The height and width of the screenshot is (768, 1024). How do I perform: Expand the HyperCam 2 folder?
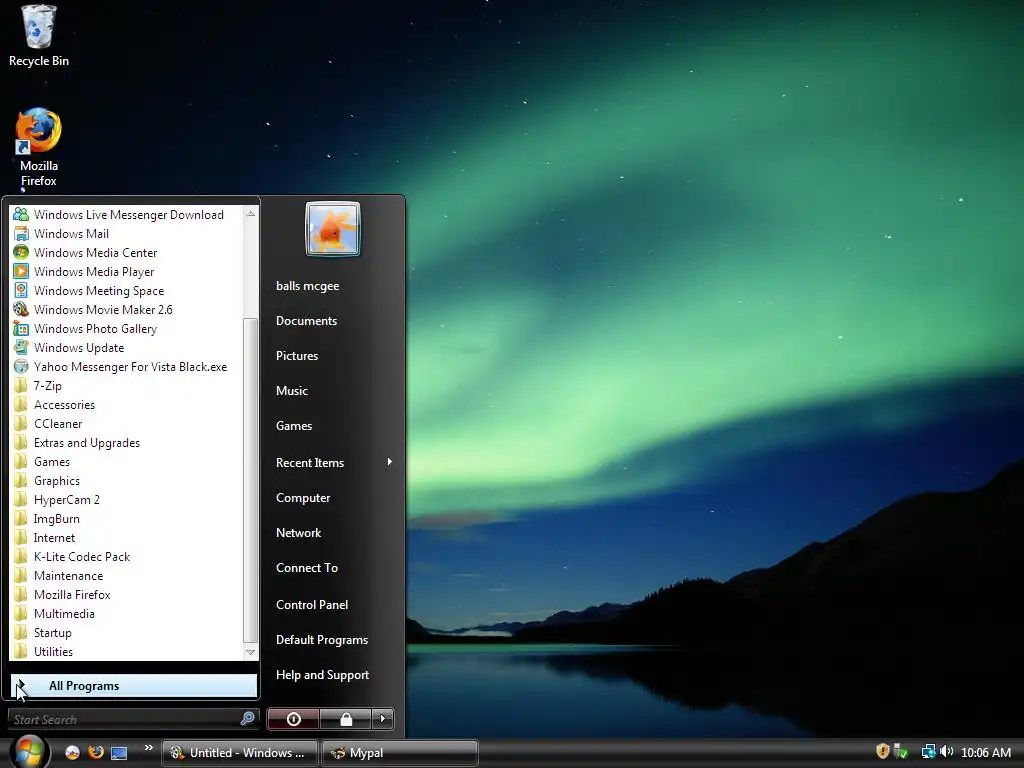[x=56, y=499]
